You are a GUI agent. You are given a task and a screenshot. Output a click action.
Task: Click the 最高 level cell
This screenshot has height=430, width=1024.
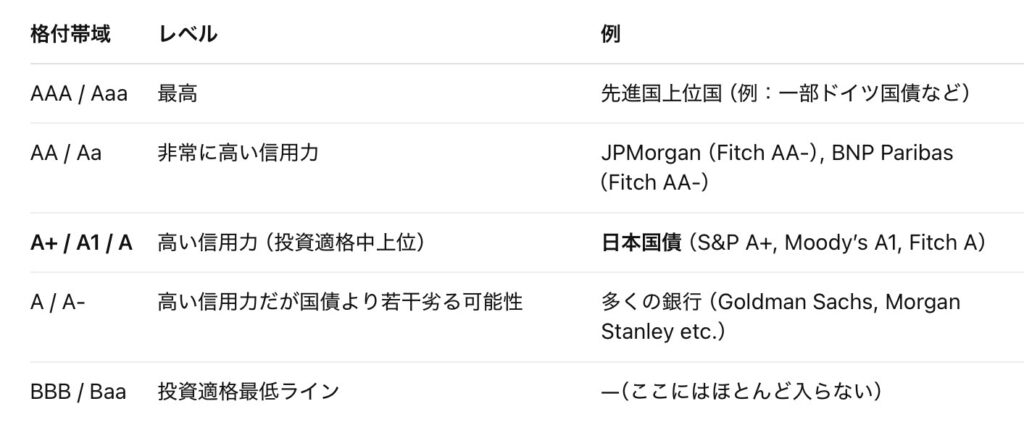coord(177,94)
